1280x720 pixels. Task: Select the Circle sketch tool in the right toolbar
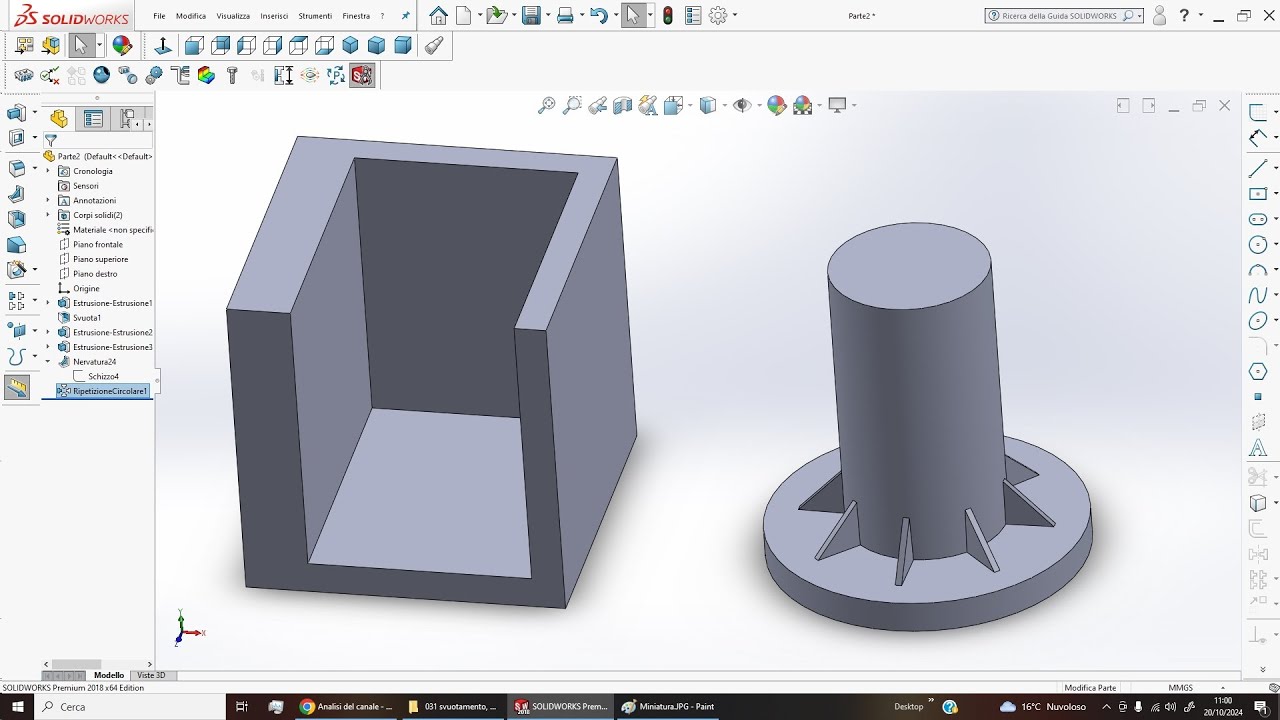point(1258,244)
